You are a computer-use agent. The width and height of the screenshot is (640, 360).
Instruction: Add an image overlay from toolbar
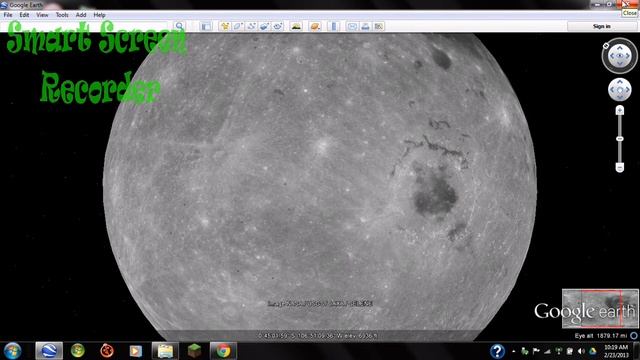pos(264,26)
